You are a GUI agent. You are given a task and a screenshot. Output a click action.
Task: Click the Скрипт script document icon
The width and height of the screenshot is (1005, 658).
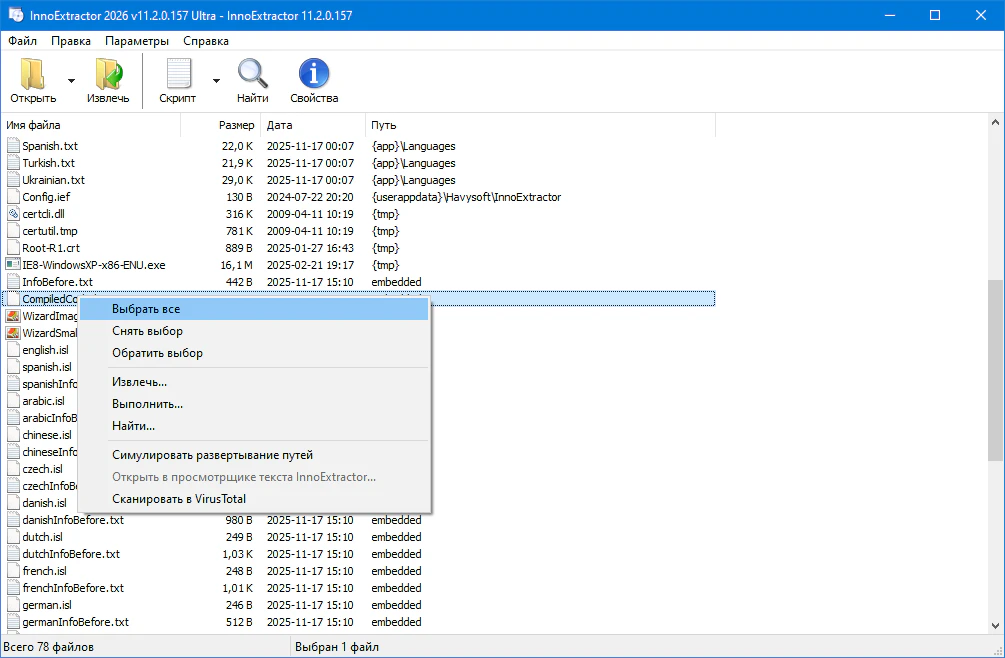(x=178, y=75)
